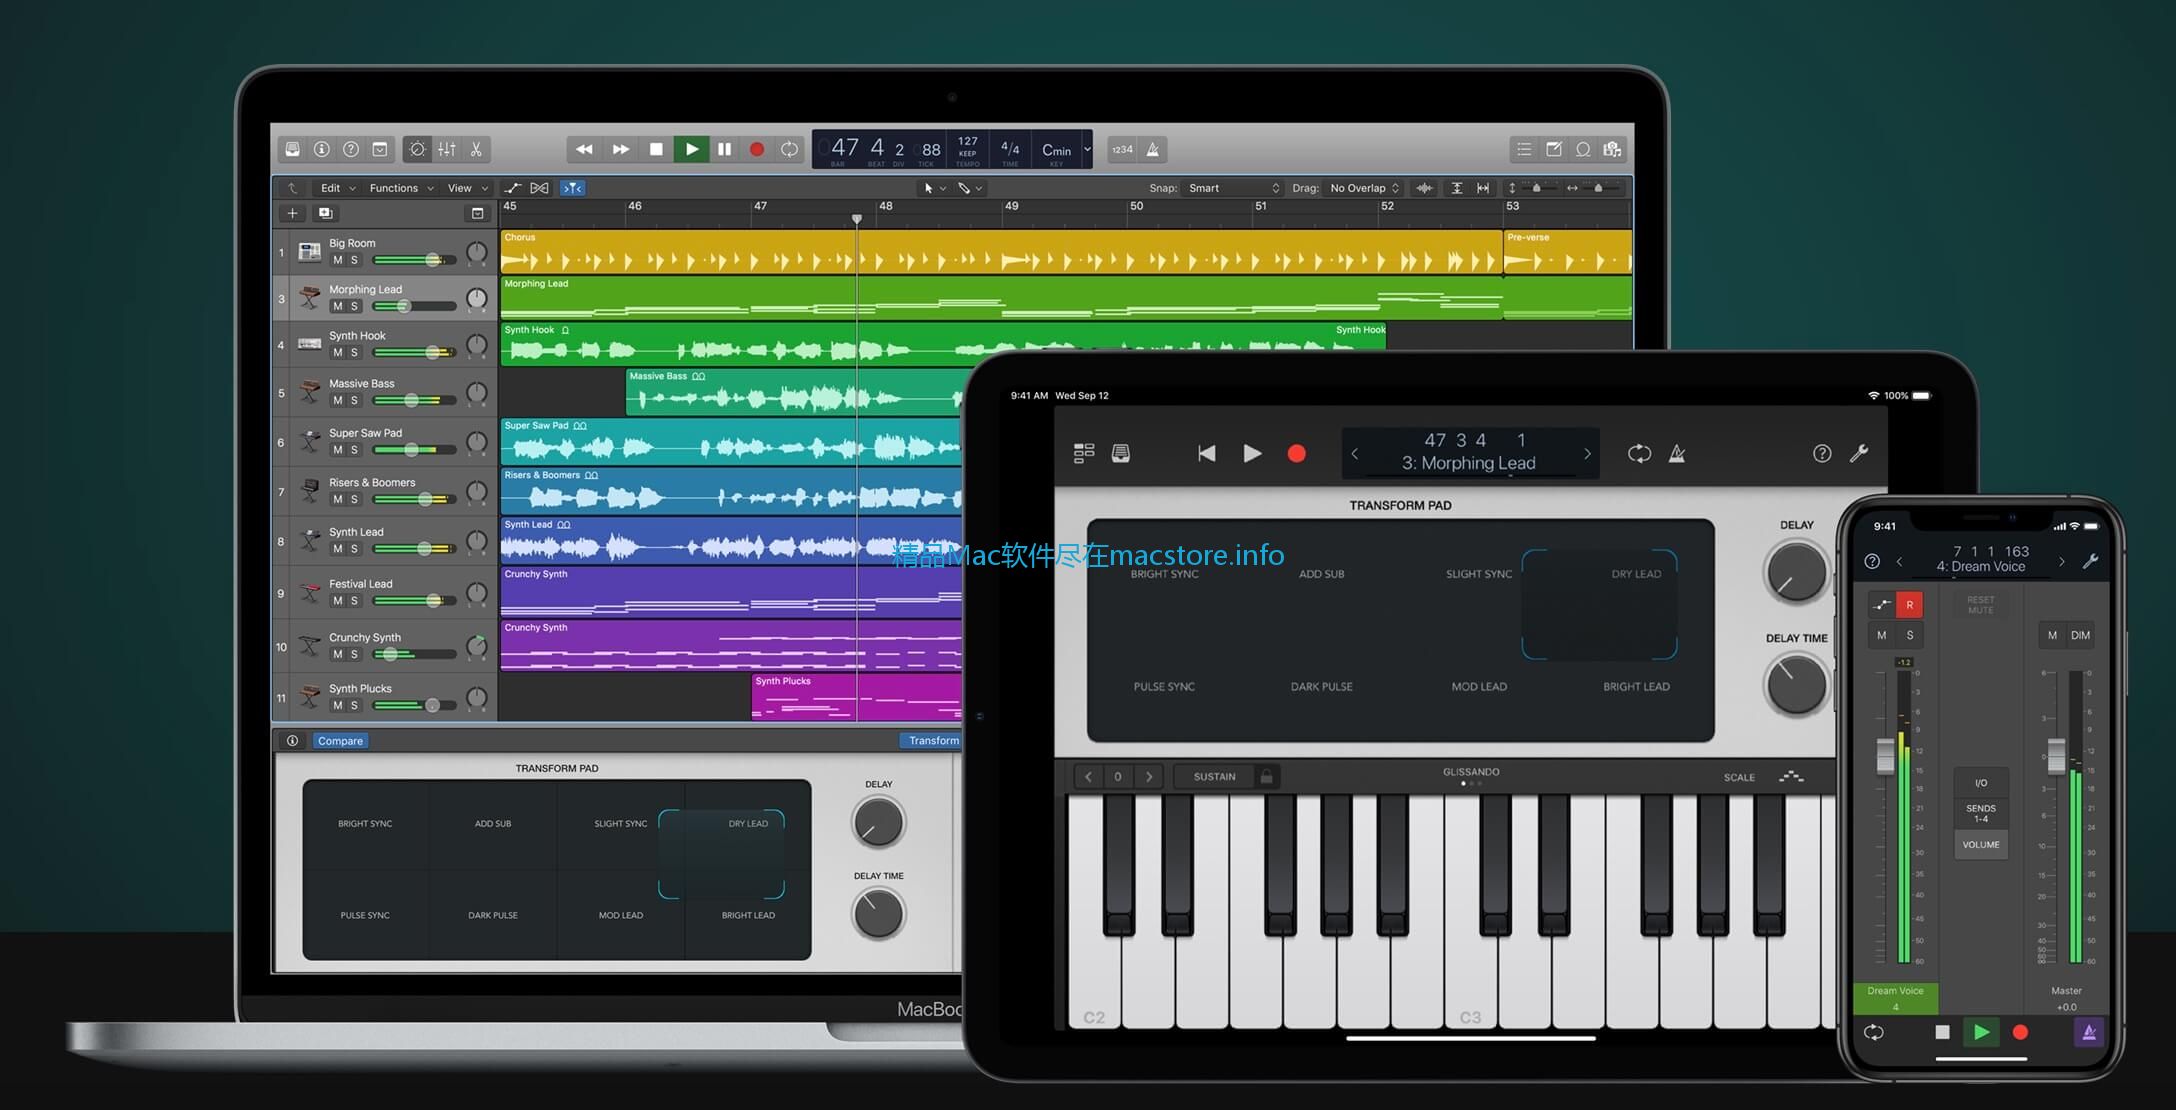
Task: Open the Drag No Overlap dropdown
Action: click(x=1361, y=188)
